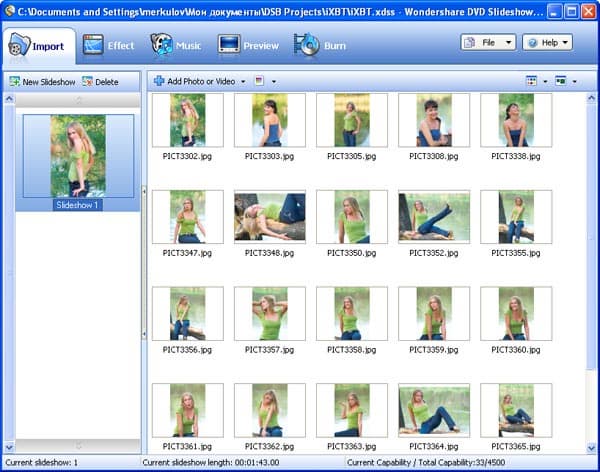Viewport: 600px width, 472px height.
Task: Click the small picture icon beside Add Photo
Action: click(x=259, y=81)
